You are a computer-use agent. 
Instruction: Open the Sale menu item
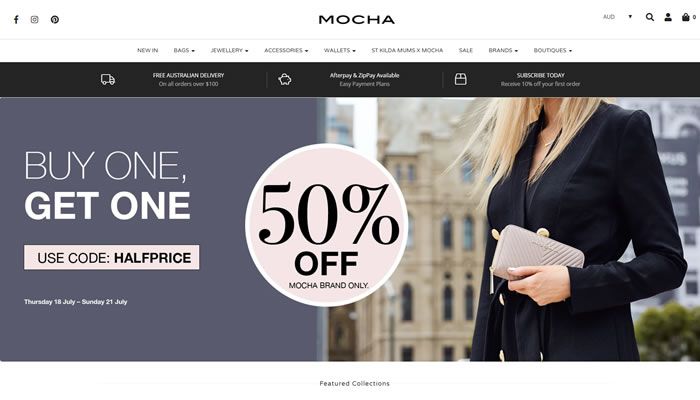466,50
